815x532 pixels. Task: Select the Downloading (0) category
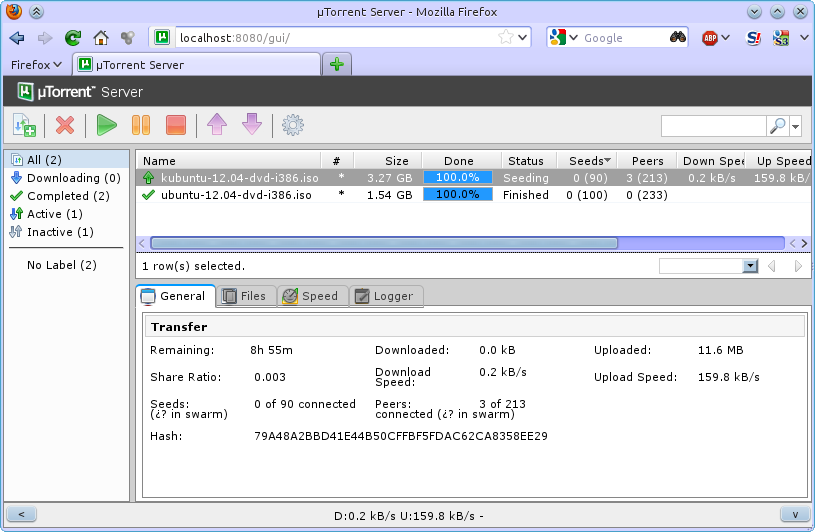67,178
